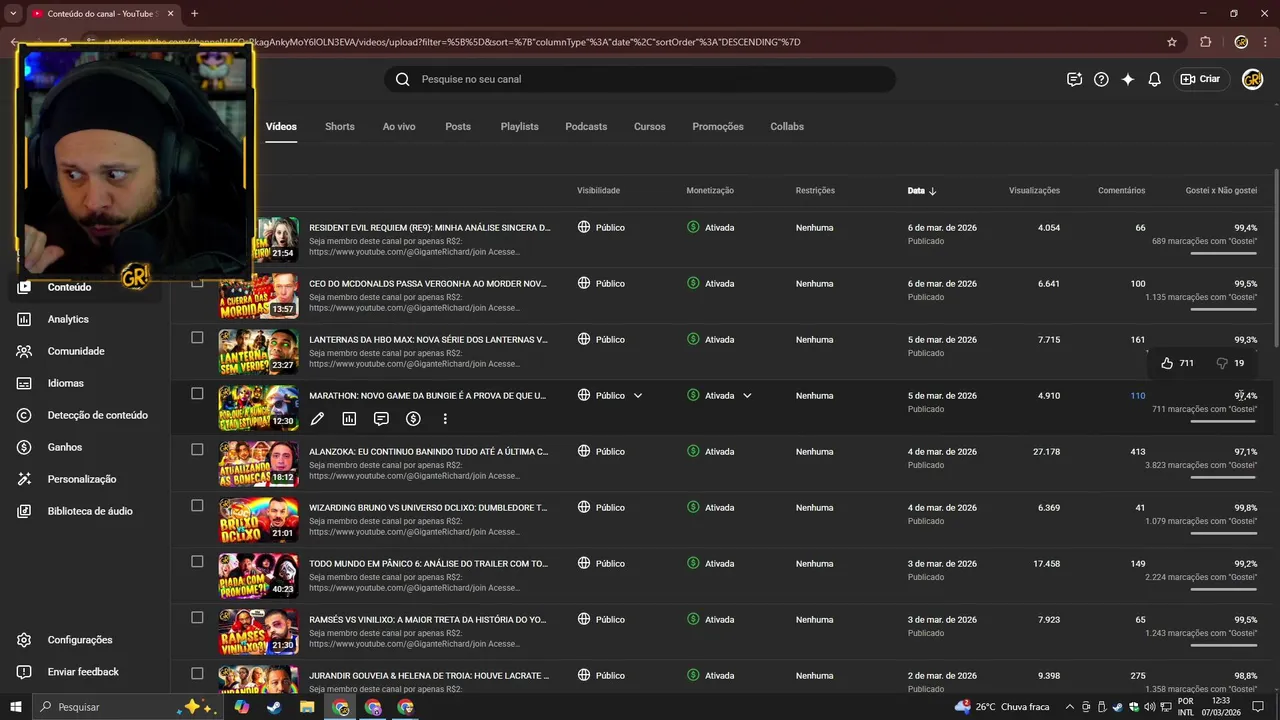
Task: Expand Público visibility dropdown in MARATHON row
Action: point(638,396)
